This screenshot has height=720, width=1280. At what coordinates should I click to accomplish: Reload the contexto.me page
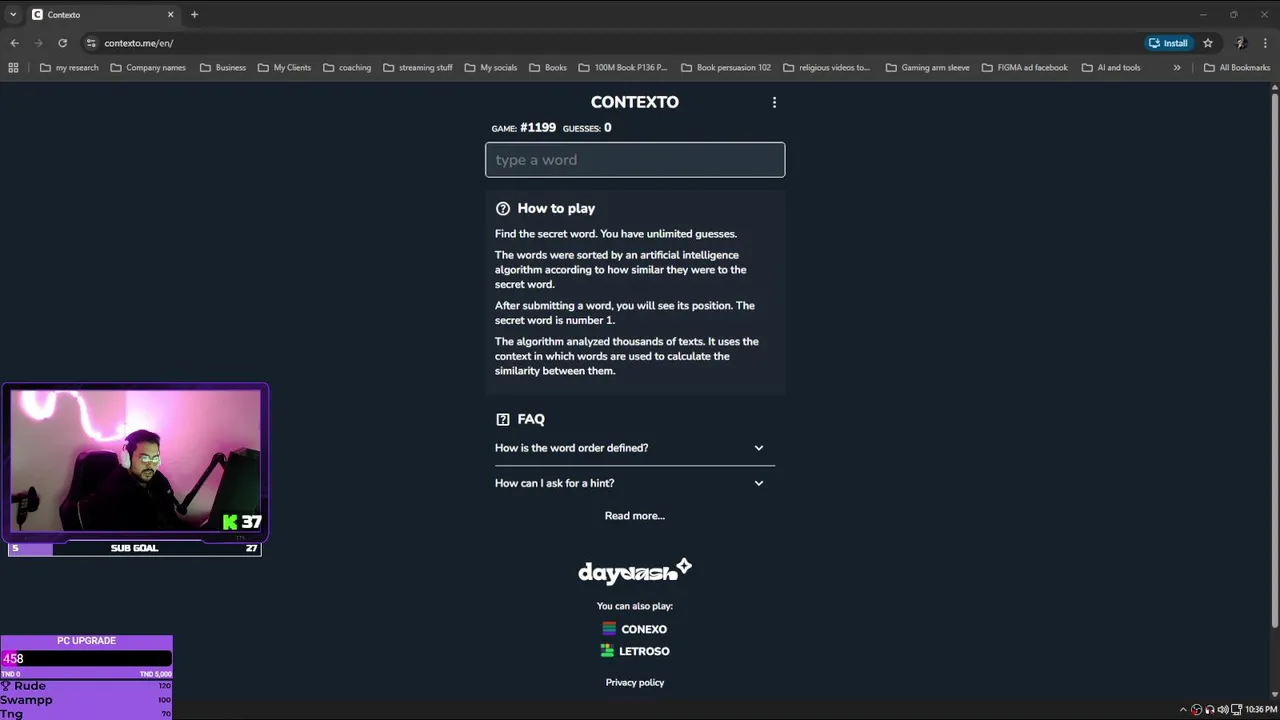pyautogui.click(x=62, y=43)
